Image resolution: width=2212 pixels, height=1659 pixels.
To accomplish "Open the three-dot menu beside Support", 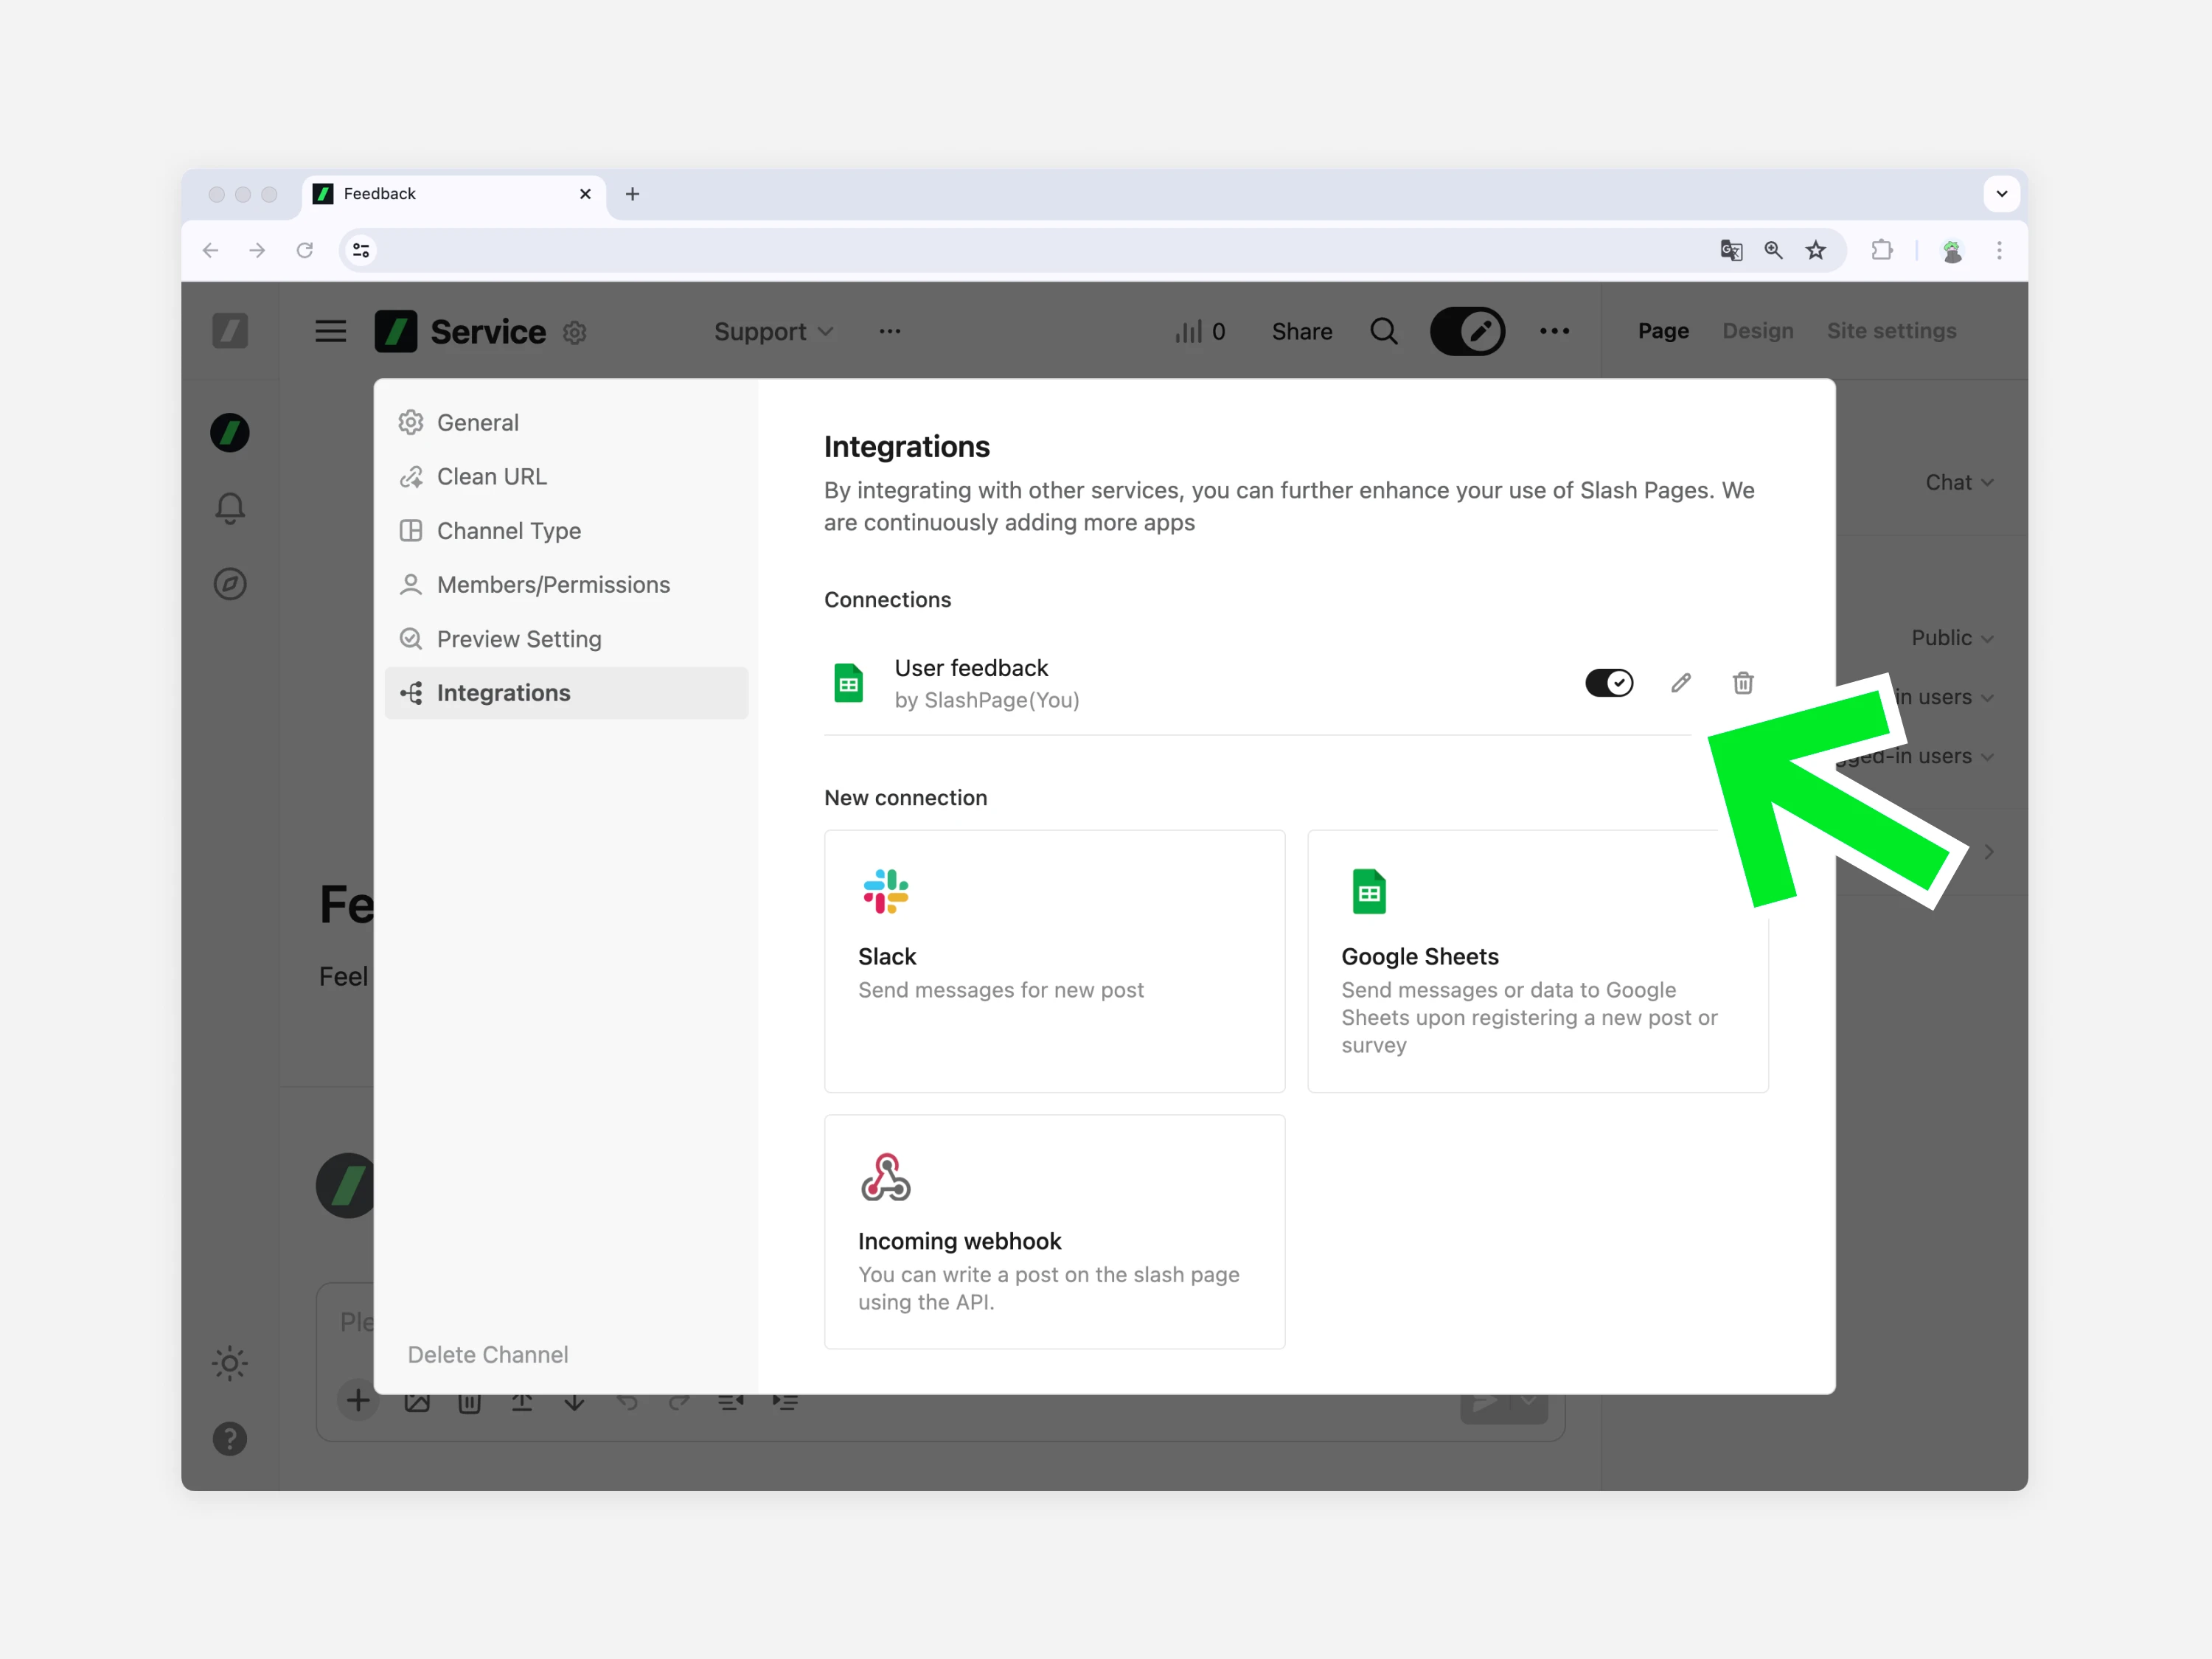I will (x=889, y=331).
